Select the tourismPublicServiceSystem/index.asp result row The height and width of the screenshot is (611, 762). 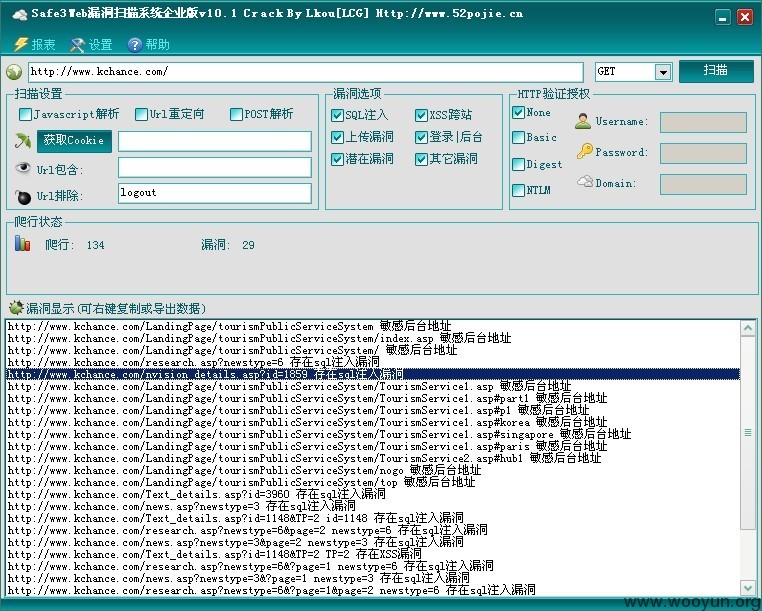tap(373, 338)
